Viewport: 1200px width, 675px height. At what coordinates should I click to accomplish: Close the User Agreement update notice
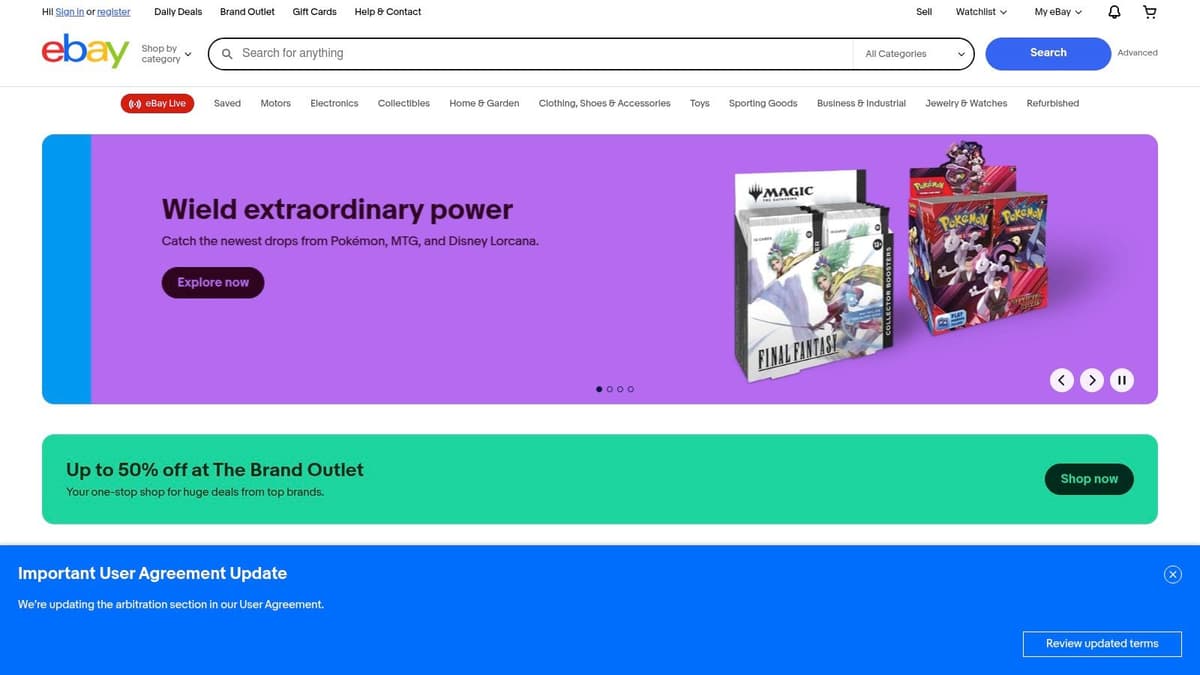click(x=1173, y=574)
